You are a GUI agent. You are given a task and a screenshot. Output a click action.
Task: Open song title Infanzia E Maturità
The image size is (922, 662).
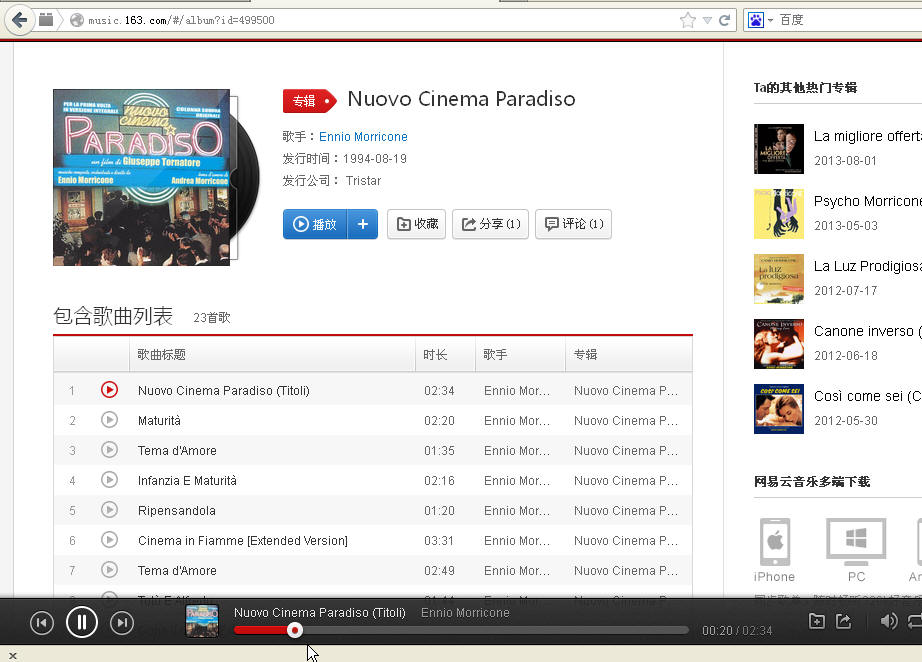tap(187, 481)
